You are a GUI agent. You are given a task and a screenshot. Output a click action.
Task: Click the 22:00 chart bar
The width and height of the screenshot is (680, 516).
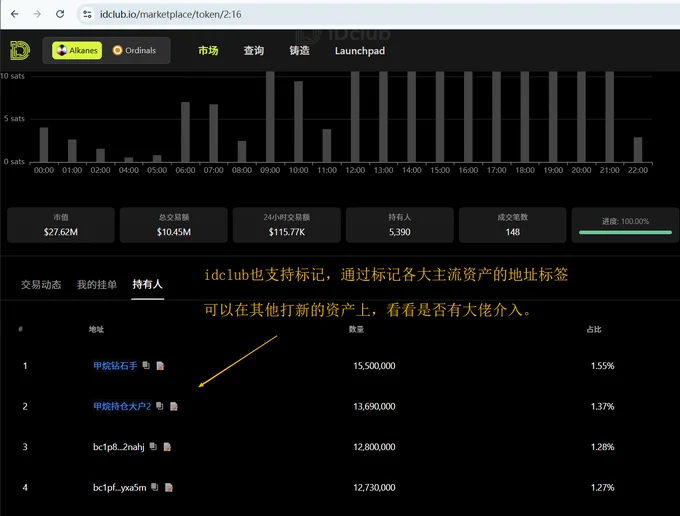click(638, 150)
